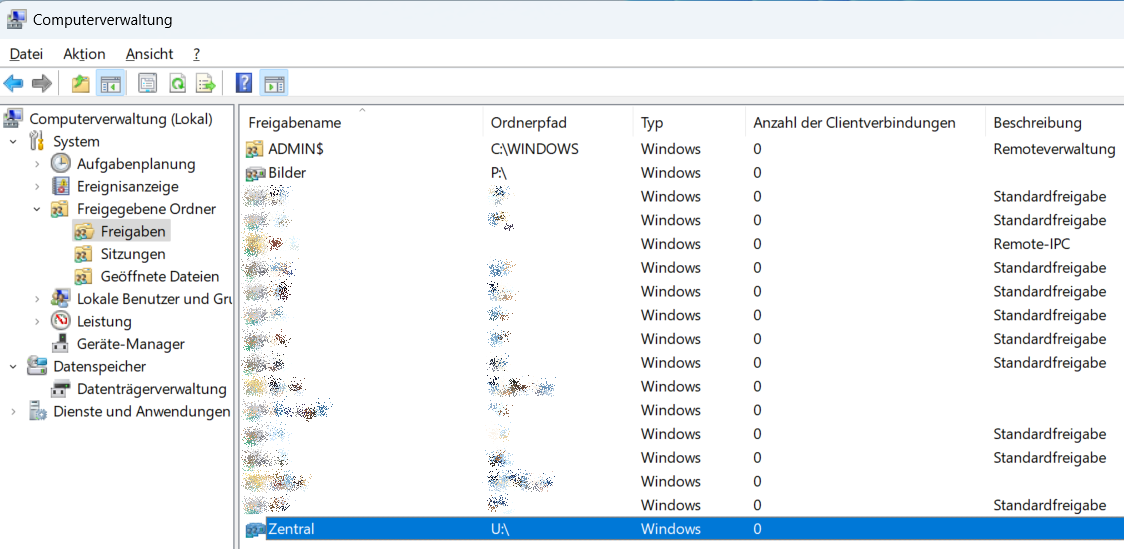The width and height of the screenshot is (1124, 549).
Task: Collapse the Freigegebene Ordner node
Action: [37, 209]
